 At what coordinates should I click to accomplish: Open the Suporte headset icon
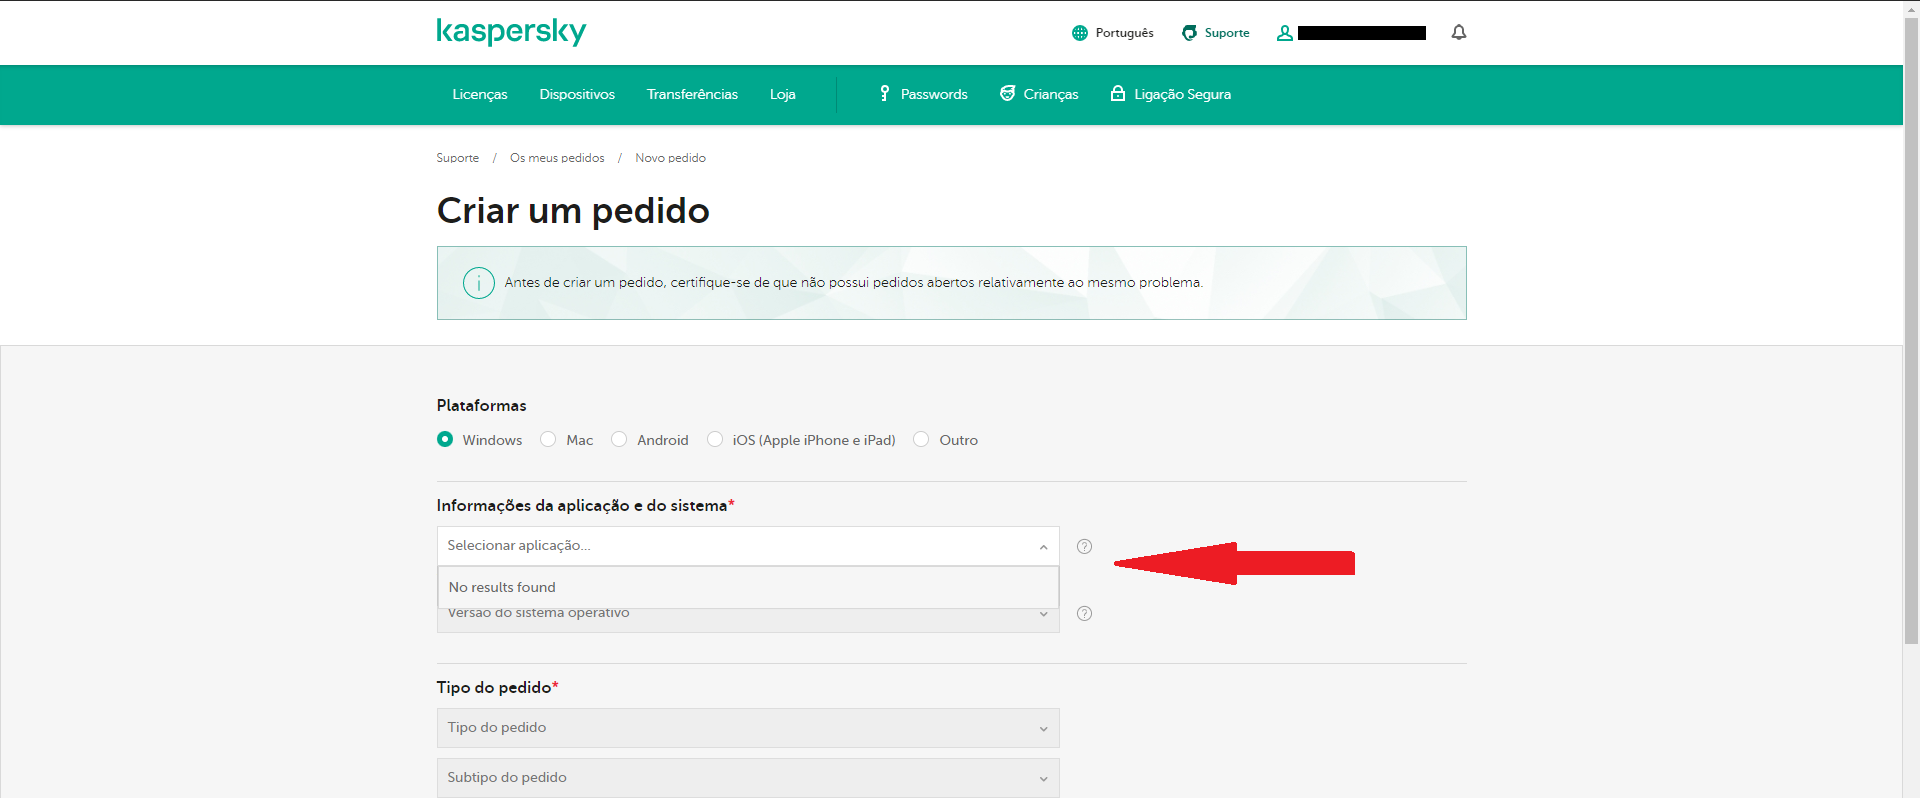point(1189,33)
